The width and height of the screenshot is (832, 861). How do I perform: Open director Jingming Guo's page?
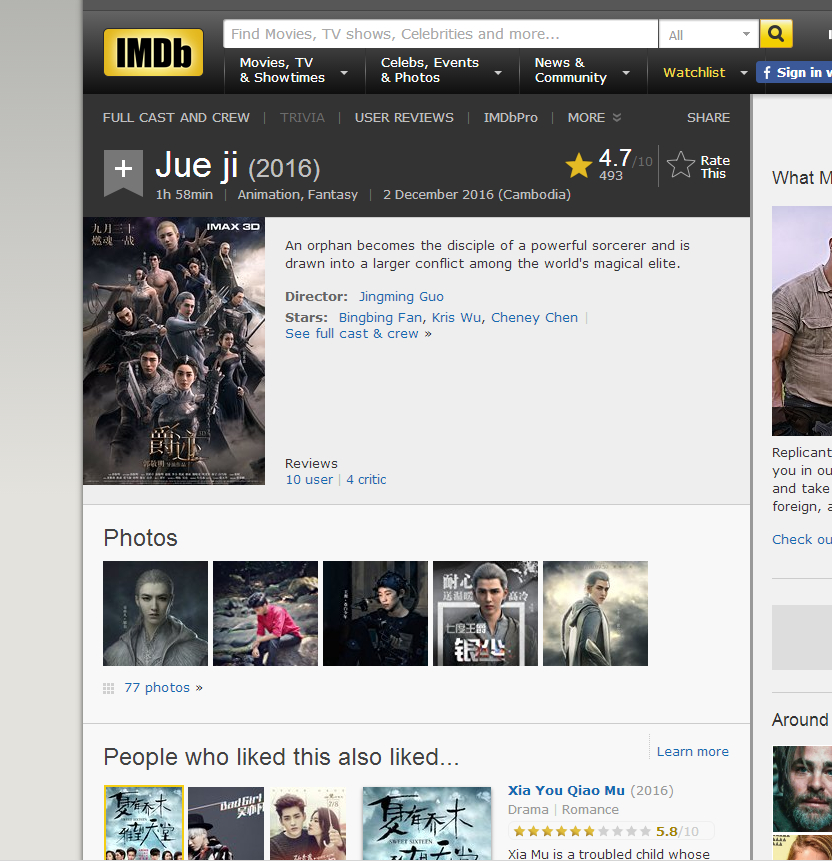[x=401, y=297]
